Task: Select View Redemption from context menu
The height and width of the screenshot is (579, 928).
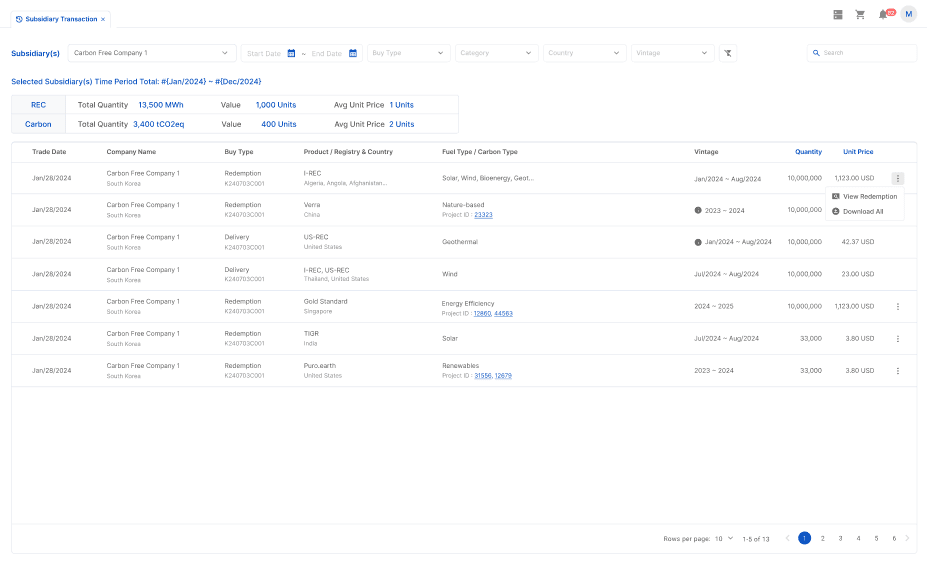Action: pyautogui.click(x=869, y=196)
